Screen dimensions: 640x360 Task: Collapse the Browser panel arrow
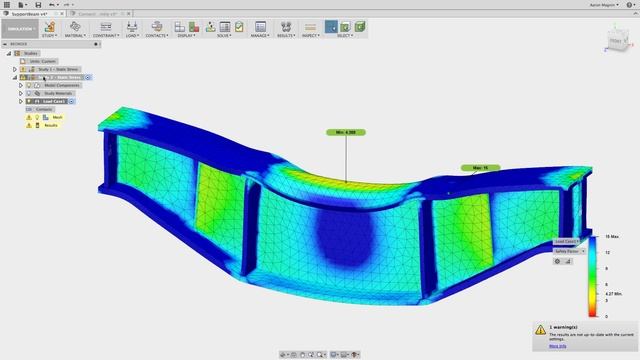click(x=5, y=44)
